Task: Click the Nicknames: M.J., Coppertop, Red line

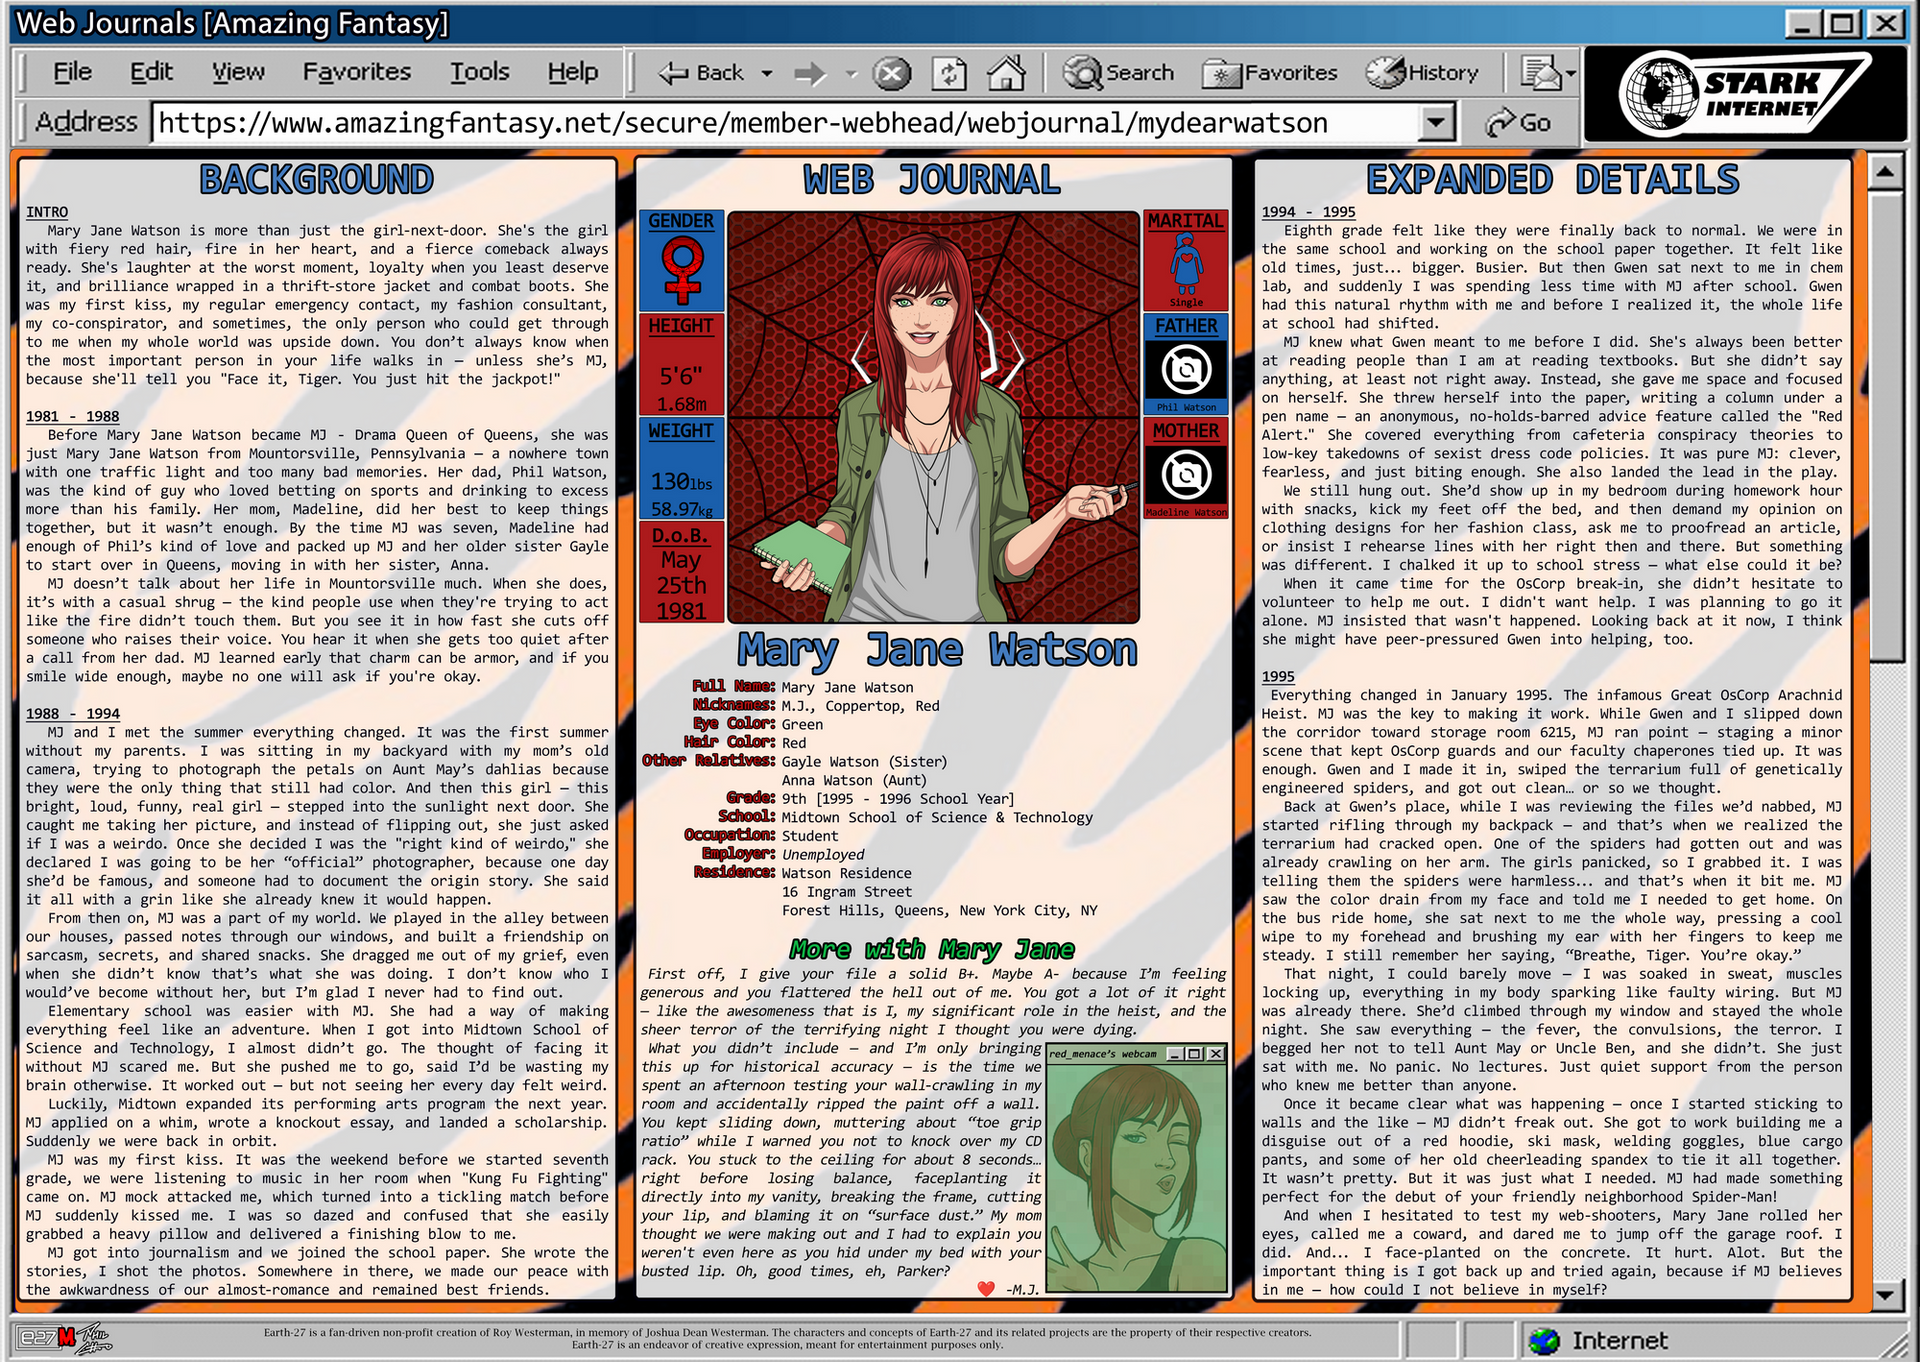Action: point(816,706)
